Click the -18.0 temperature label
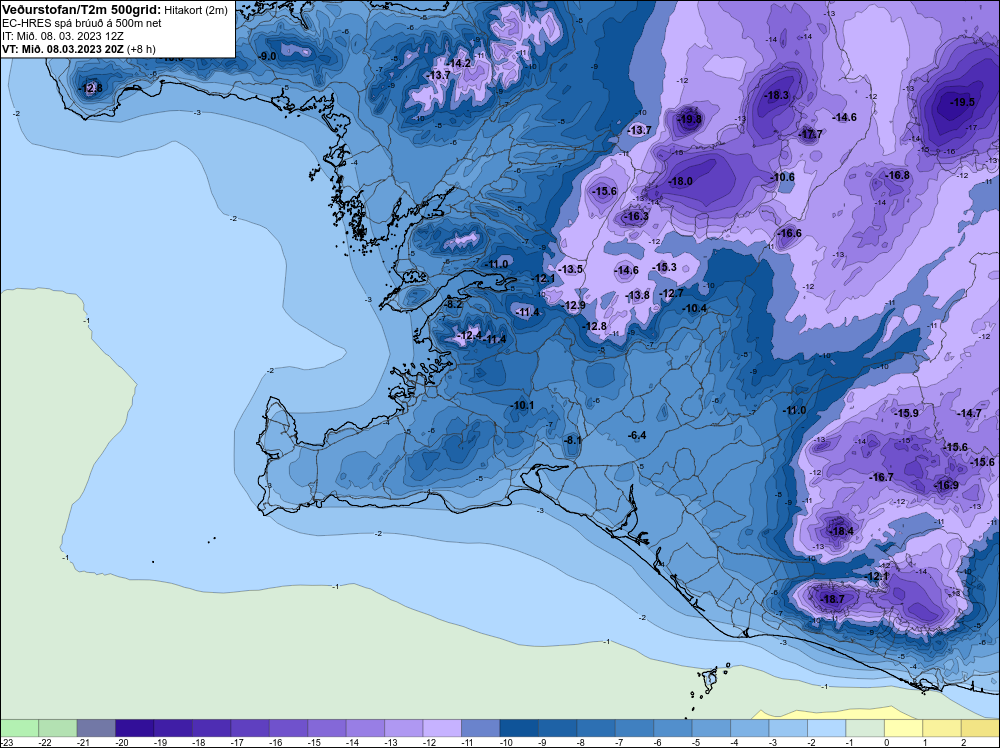Viewport: 1000px width, 748px height. [680, 181]
